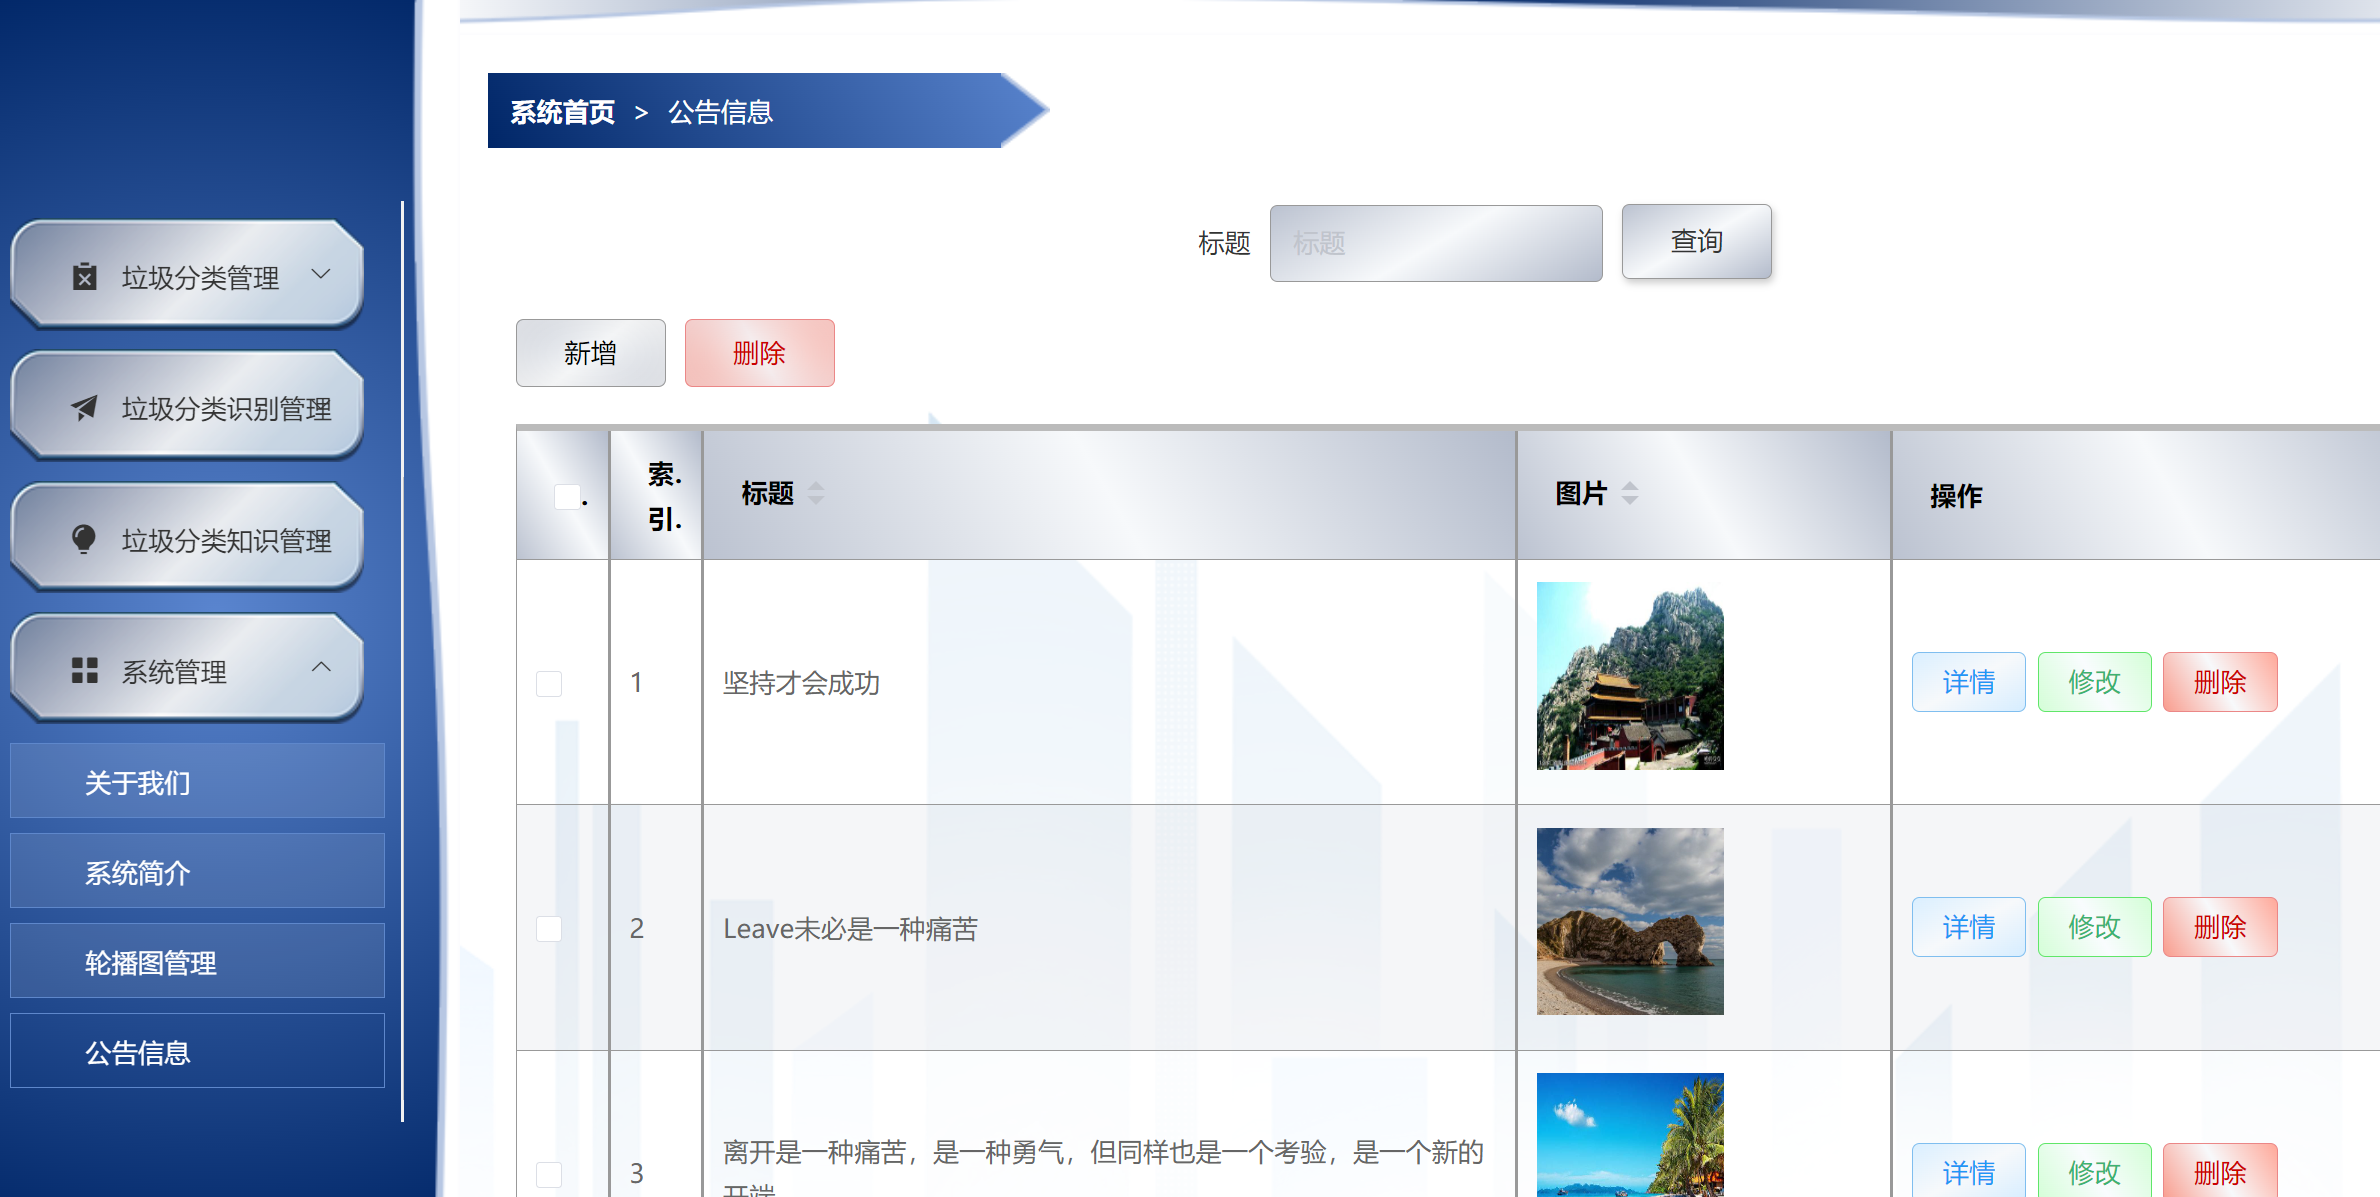This screenshot has width=2380, height=1197.
Task: Click 删除 for row Leave未必是一种痛苦
Action: pos(2220,927)
